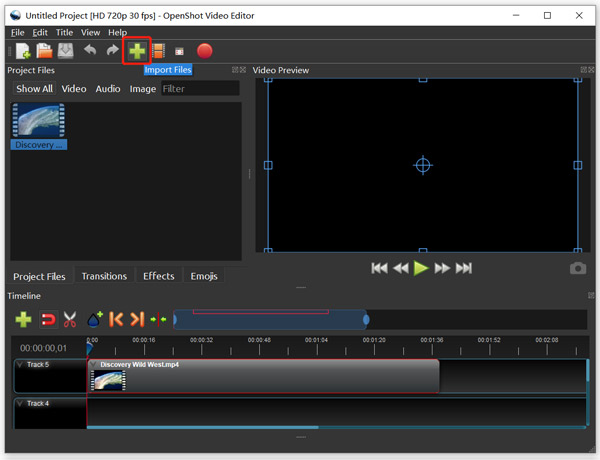Float the Project Files panel
This screenshot has width=600, height=460.
click(235, 70)
